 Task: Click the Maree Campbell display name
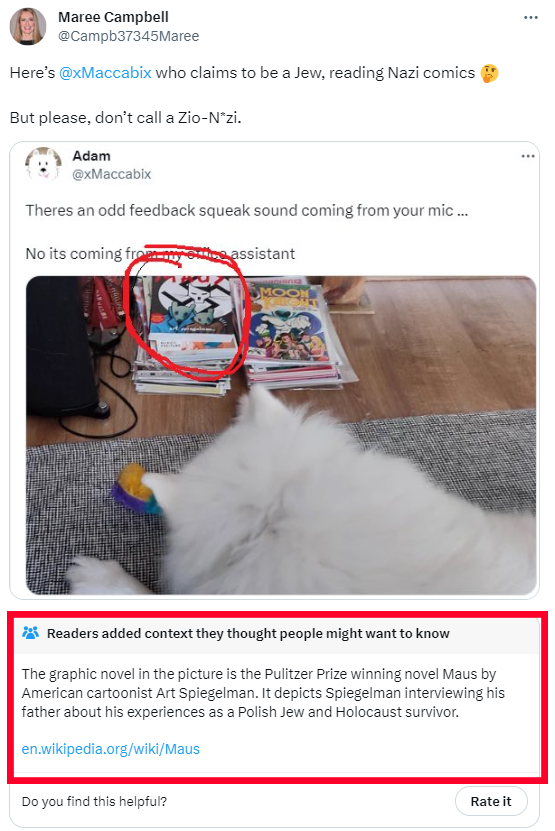(113, 17)
